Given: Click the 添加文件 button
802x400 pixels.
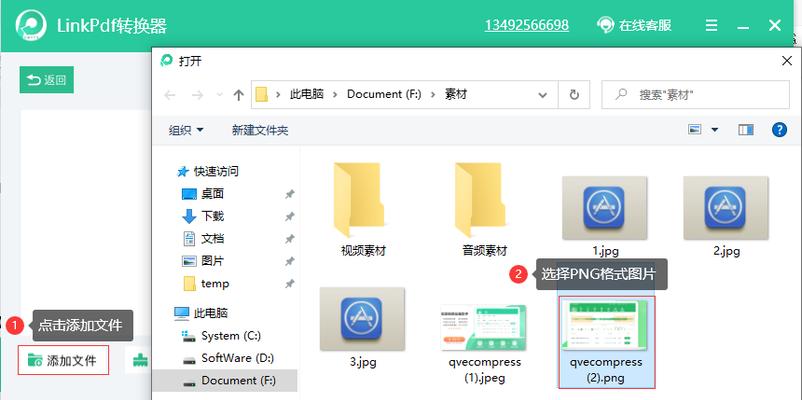Looking at the screenshot, I should tap(63, 360).
